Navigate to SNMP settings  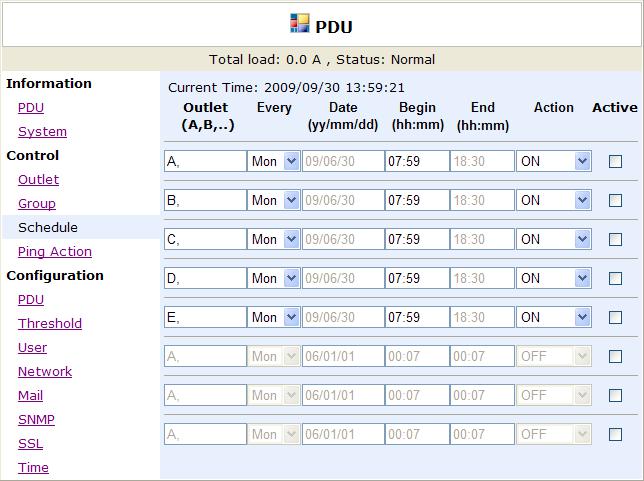(36, 419)
